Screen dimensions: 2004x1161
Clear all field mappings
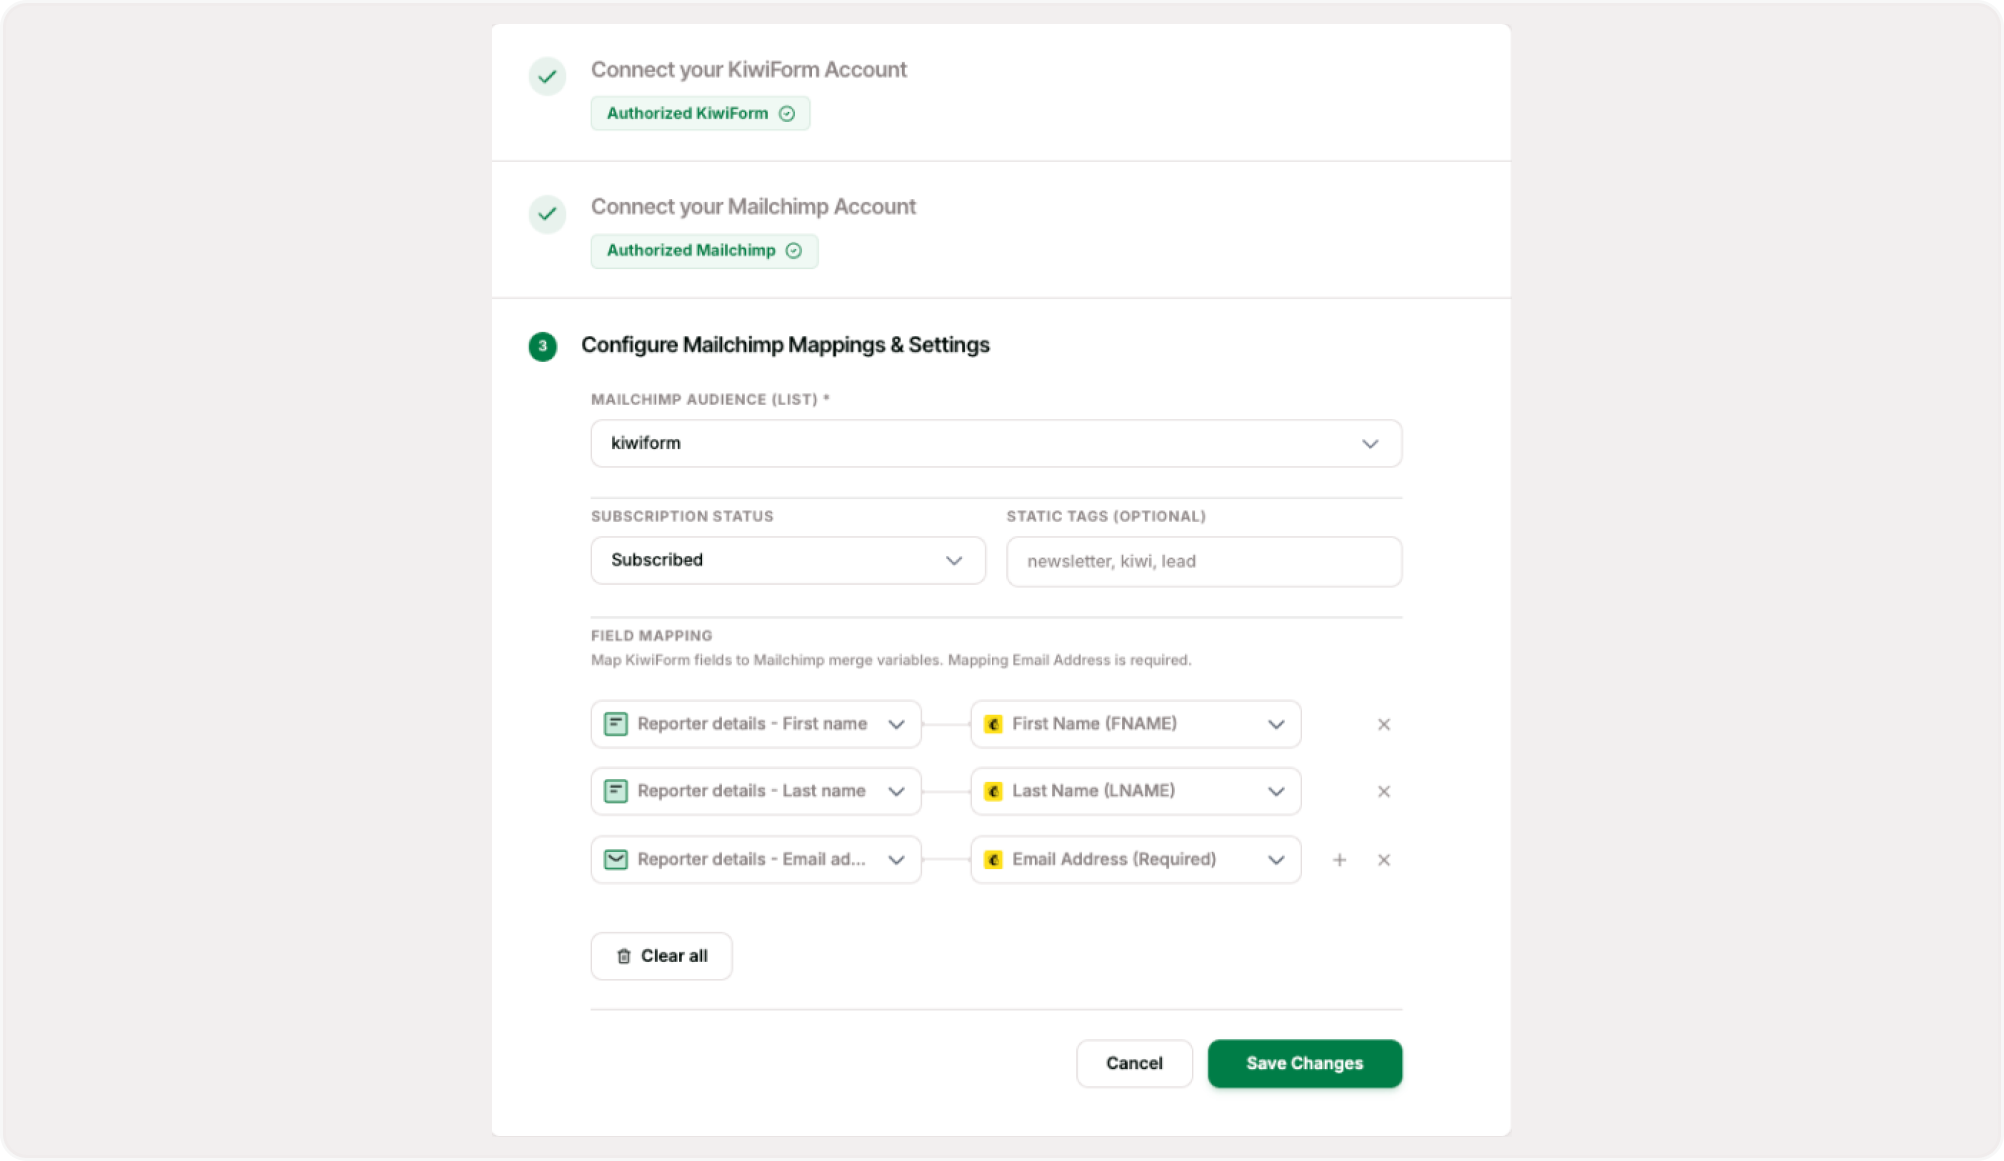coord(661,956)
